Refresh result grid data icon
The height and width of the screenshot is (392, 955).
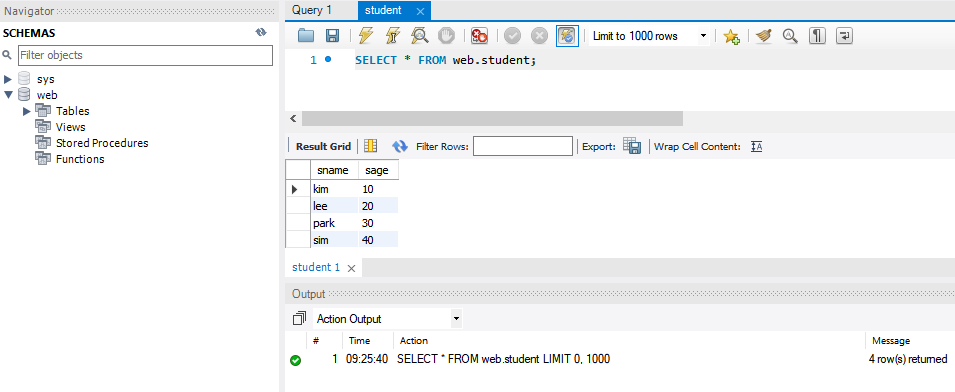point(400,146)
